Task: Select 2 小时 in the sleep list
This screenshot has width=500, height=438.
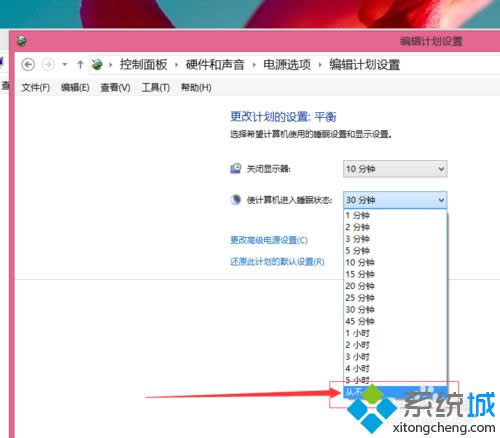Action: [395, 345]
